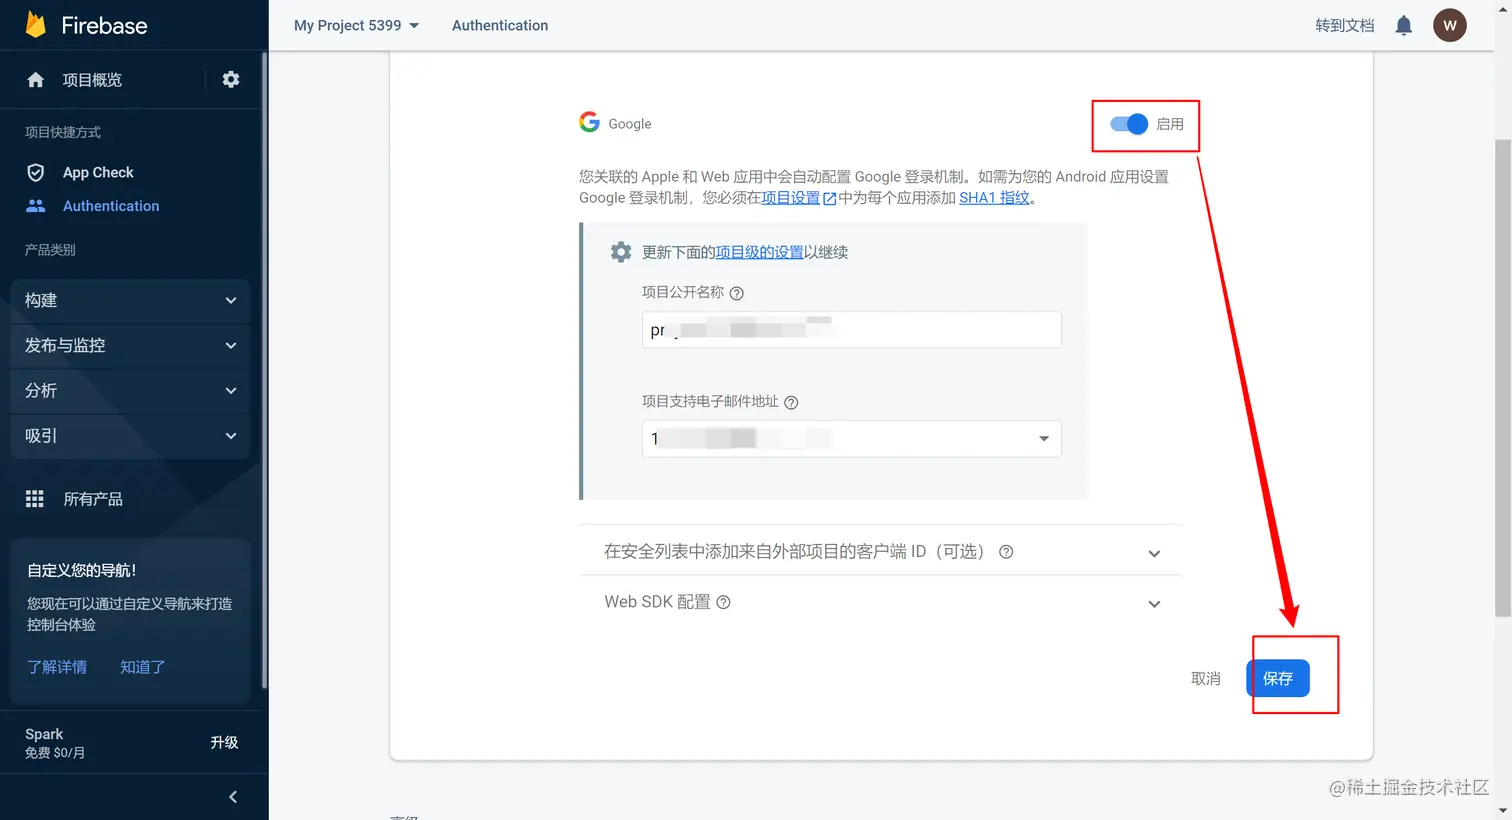
Task: Open the SHA1 指纹 link
Action: pos(994,198)
